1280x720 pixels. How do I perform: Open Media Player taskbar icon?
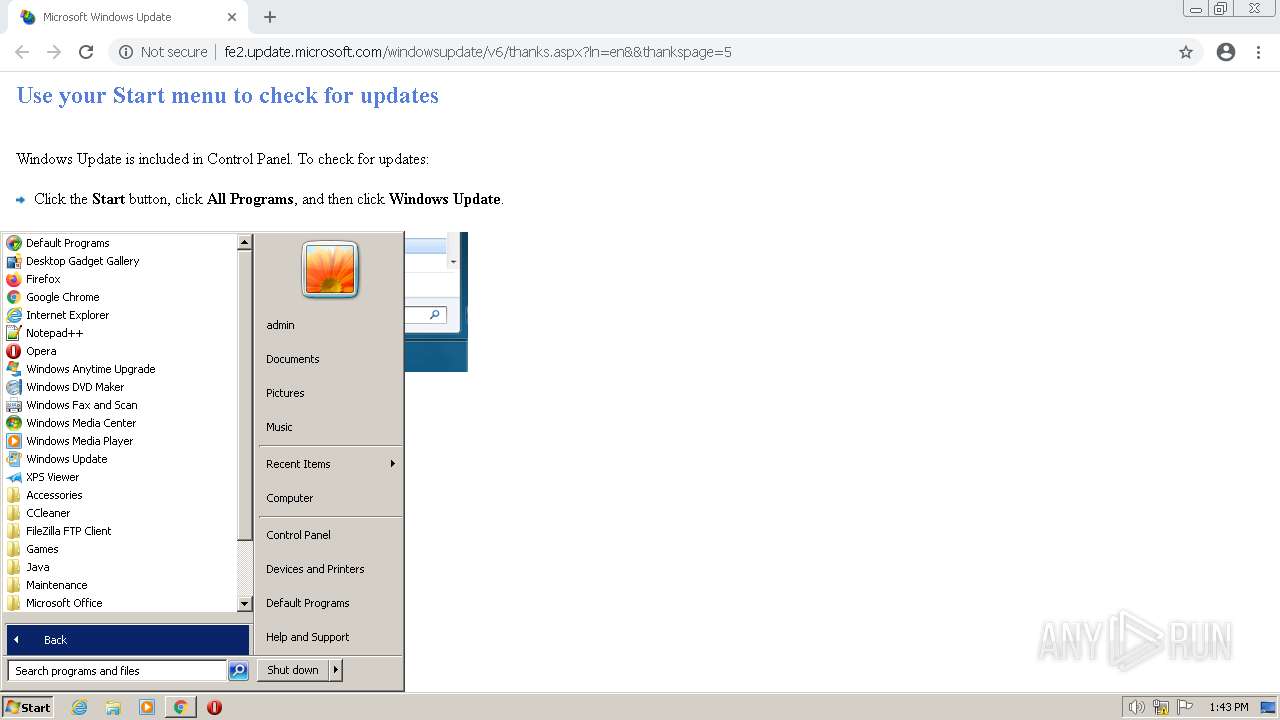(x=147, y=707)
